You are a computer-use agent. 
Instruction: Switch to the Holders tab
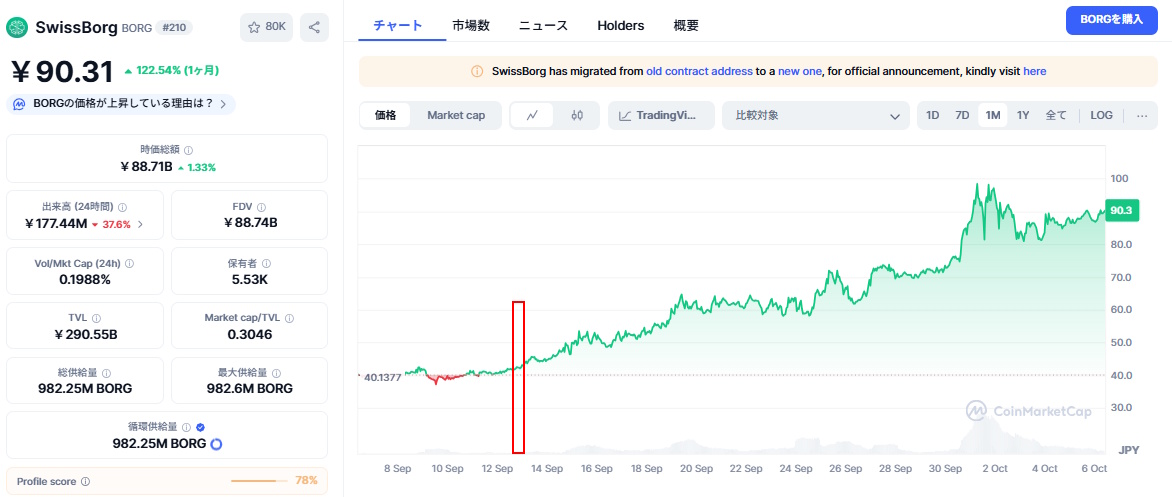coord(620,26)
